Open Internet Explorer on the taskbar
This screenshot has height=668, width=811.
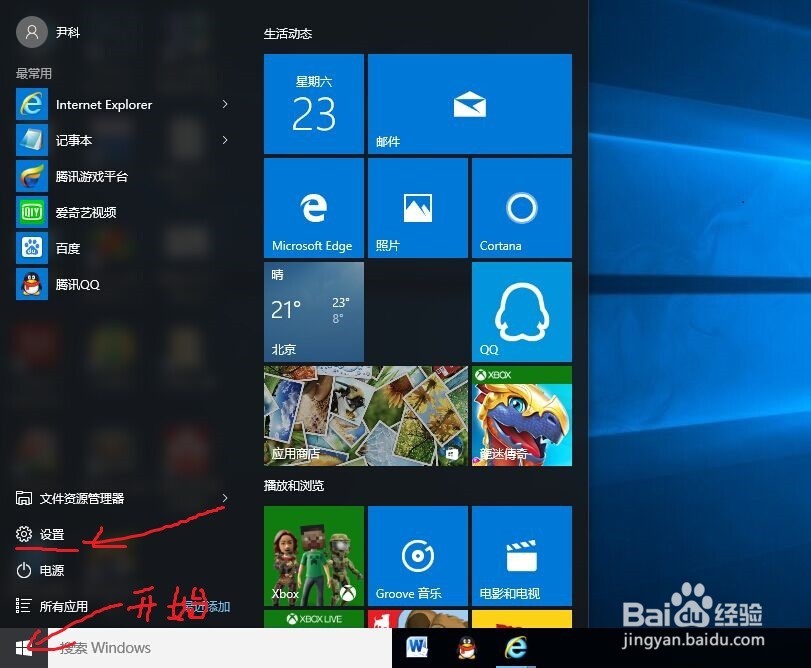pos(516,647)
